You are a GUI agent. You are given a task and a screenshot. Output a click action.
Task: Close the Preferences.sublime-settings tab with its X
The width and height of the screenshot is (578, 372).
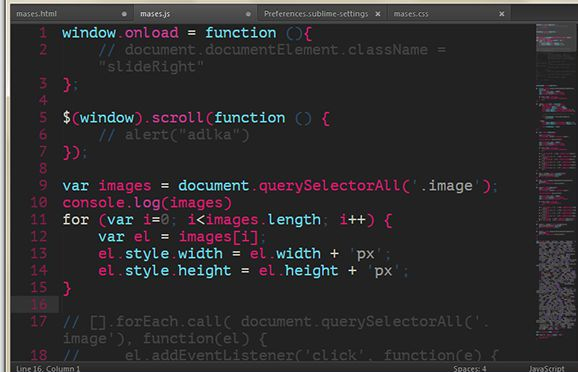(378, 14)
